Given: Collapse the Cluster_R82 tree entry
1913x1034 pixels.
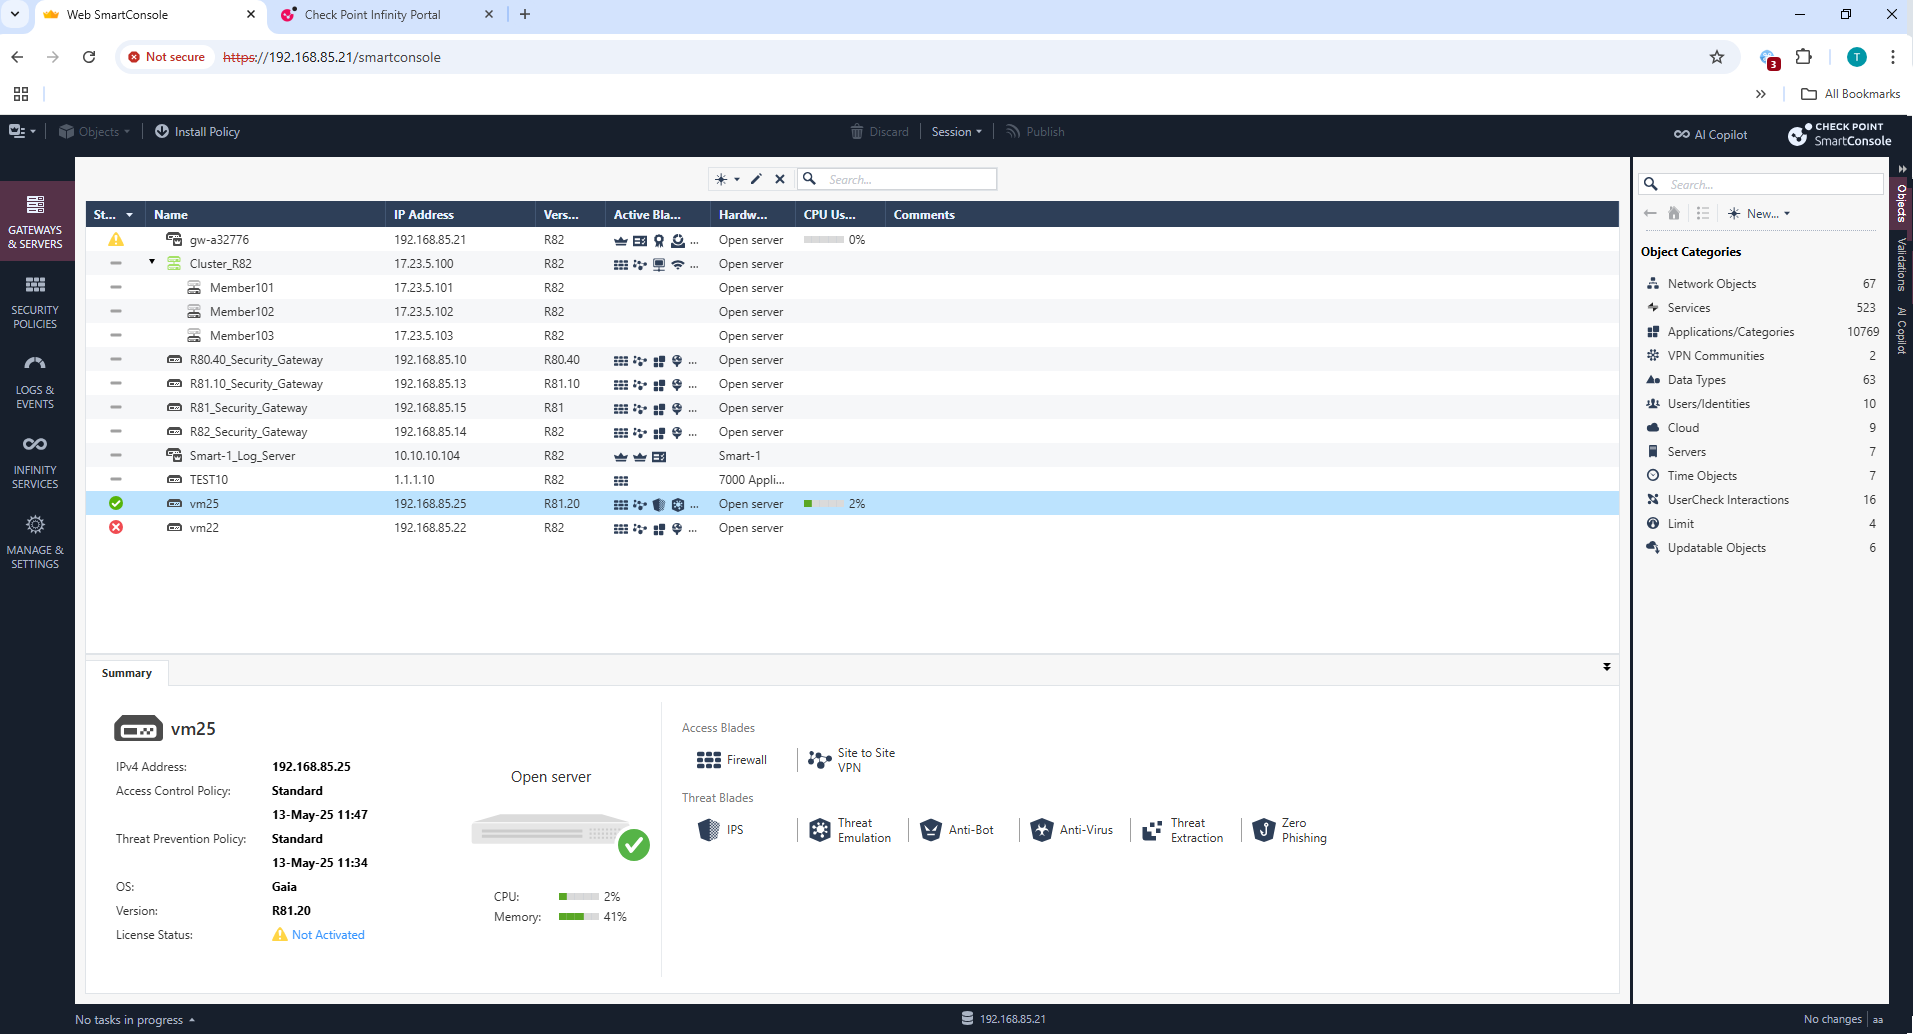Looking at the screenshot, I should pyautogui.click(x=151, y=261).
